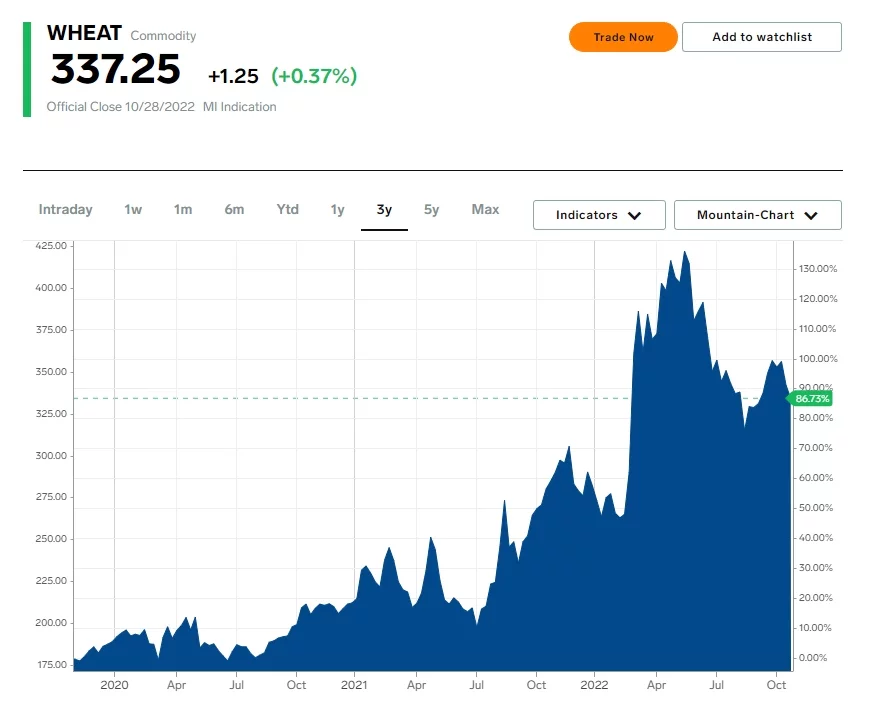Click the orange Trade Now button
Image resolution: width=877 pixels, height=707 pixels.
tap(623, 37)
